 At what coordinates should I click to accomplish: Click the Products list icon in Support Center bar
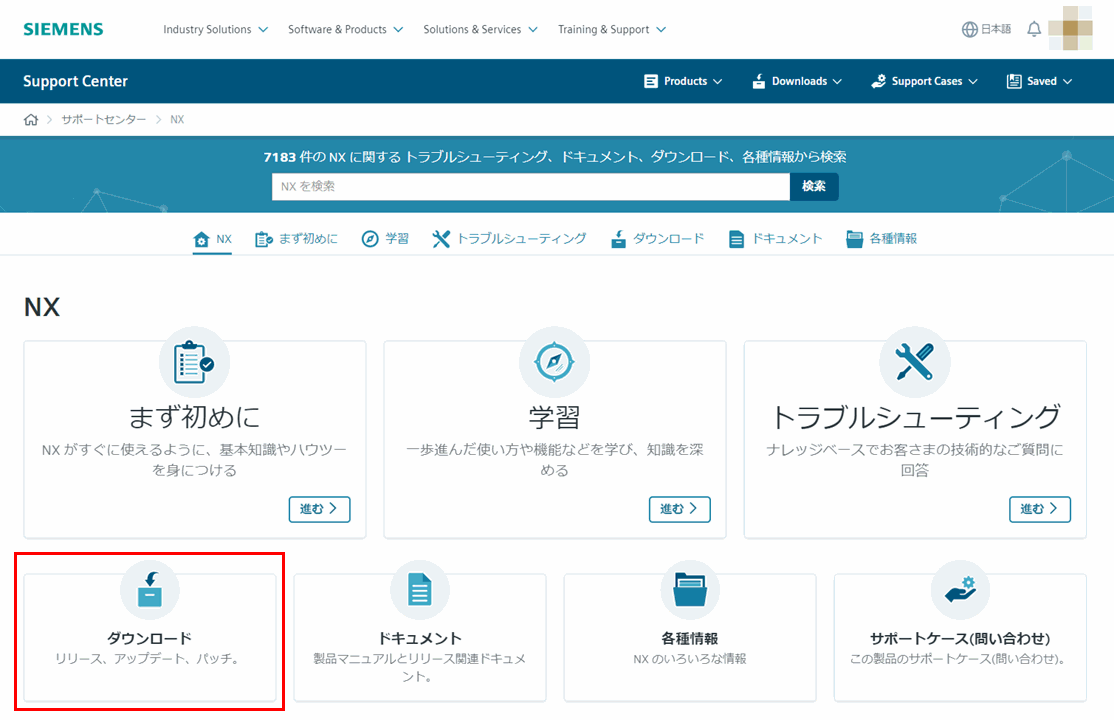pyautogui.click(x=650, y=81)
